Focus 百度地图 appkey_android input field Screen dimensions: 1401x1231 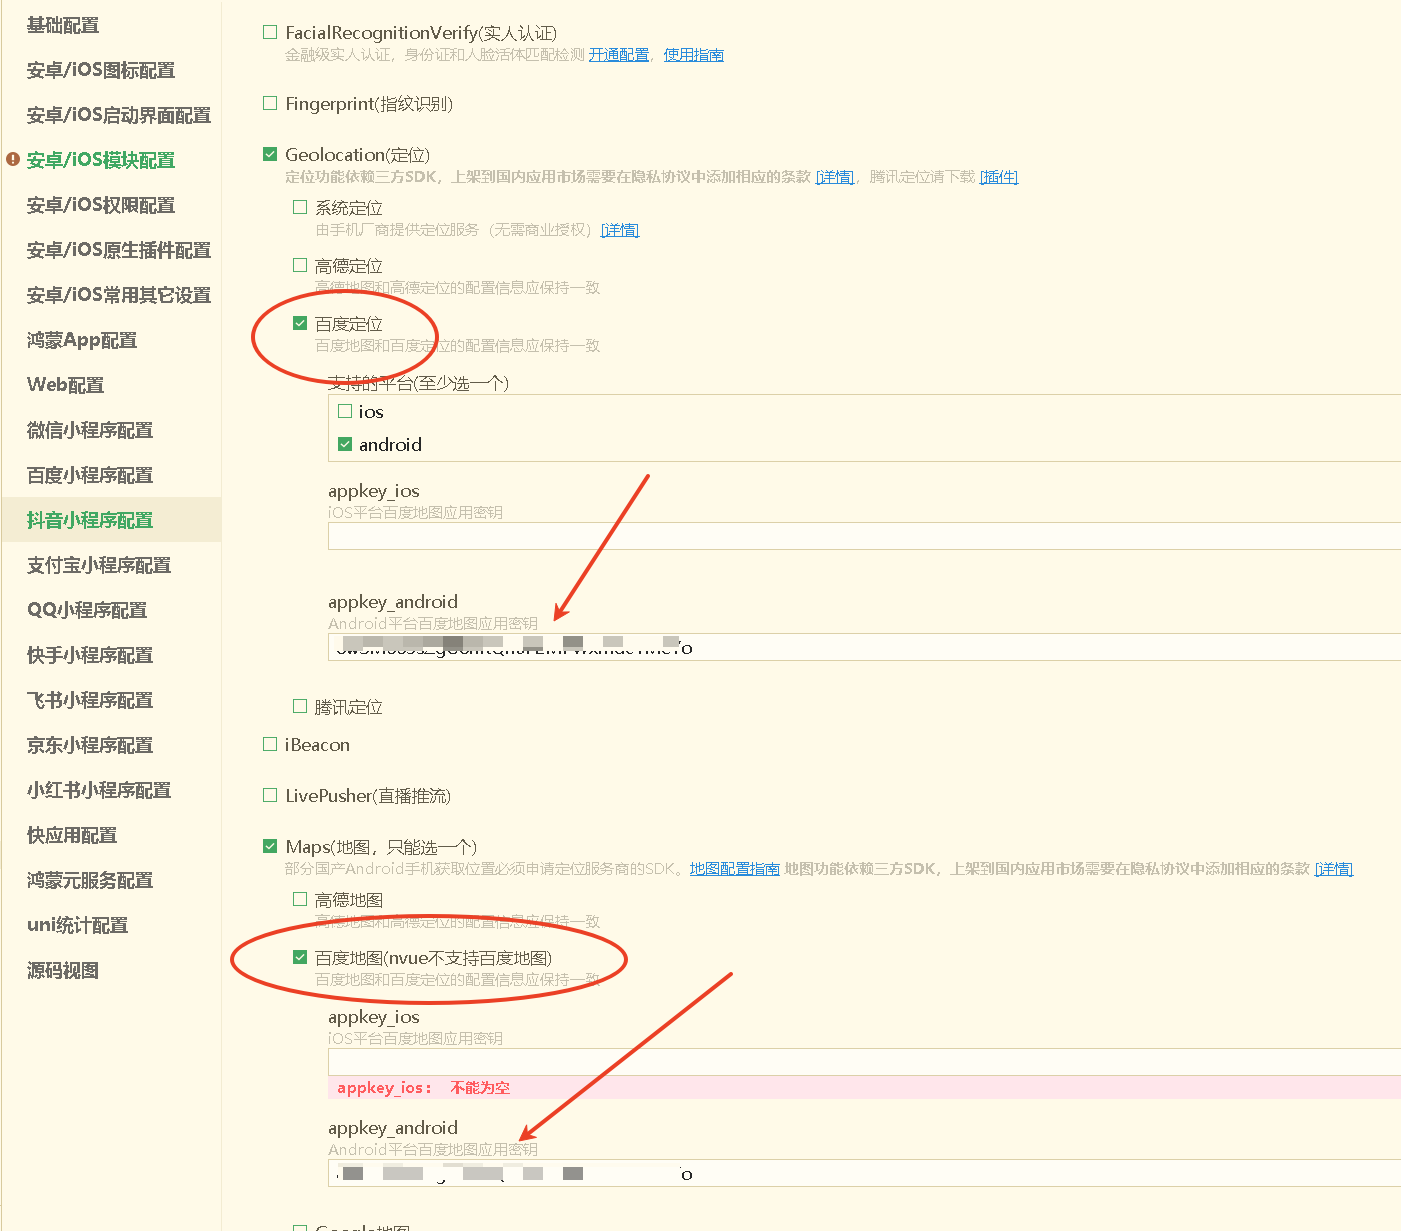(864, 1173)
